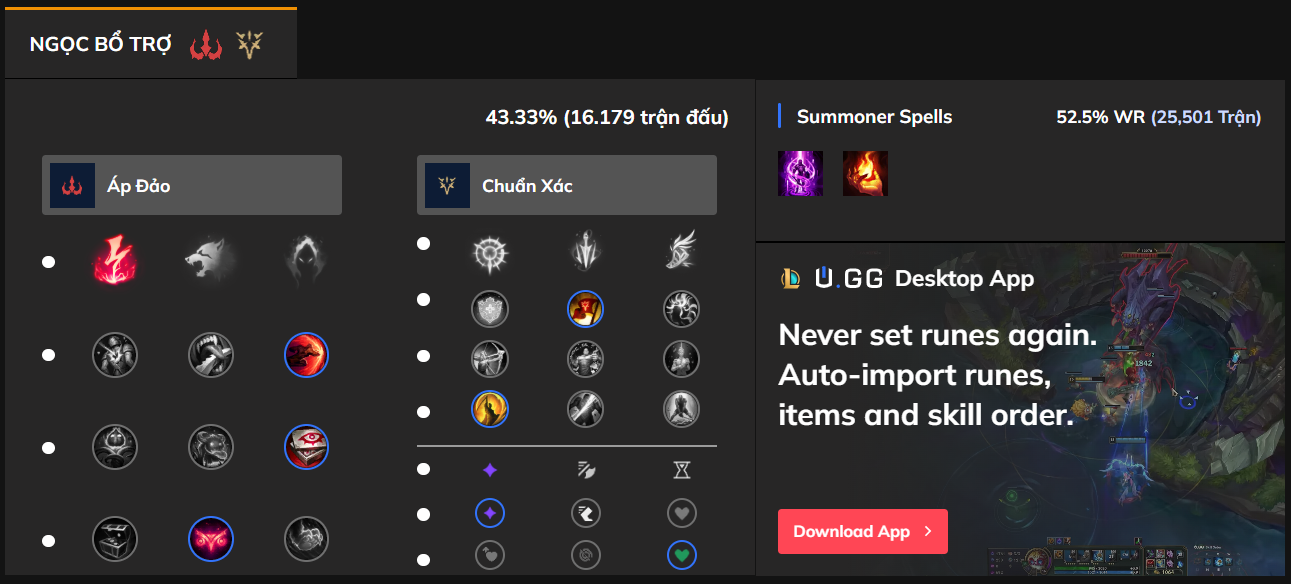This screenshot has height=584, width=1291.
Task: Select the Taste of Blood fanged mouth rune
Action: 210,354
